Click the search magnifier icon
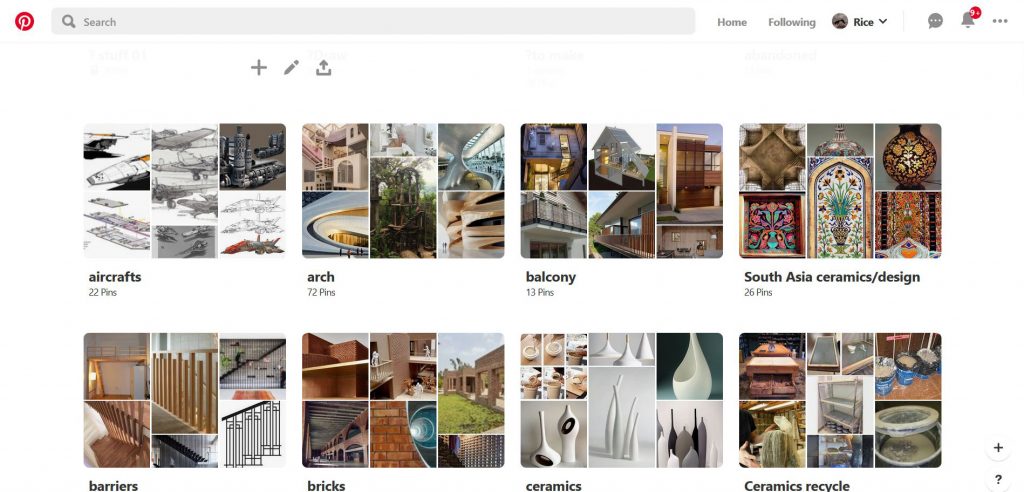The height and width of the screenshot is (492, 1024). tap(69, 22)
